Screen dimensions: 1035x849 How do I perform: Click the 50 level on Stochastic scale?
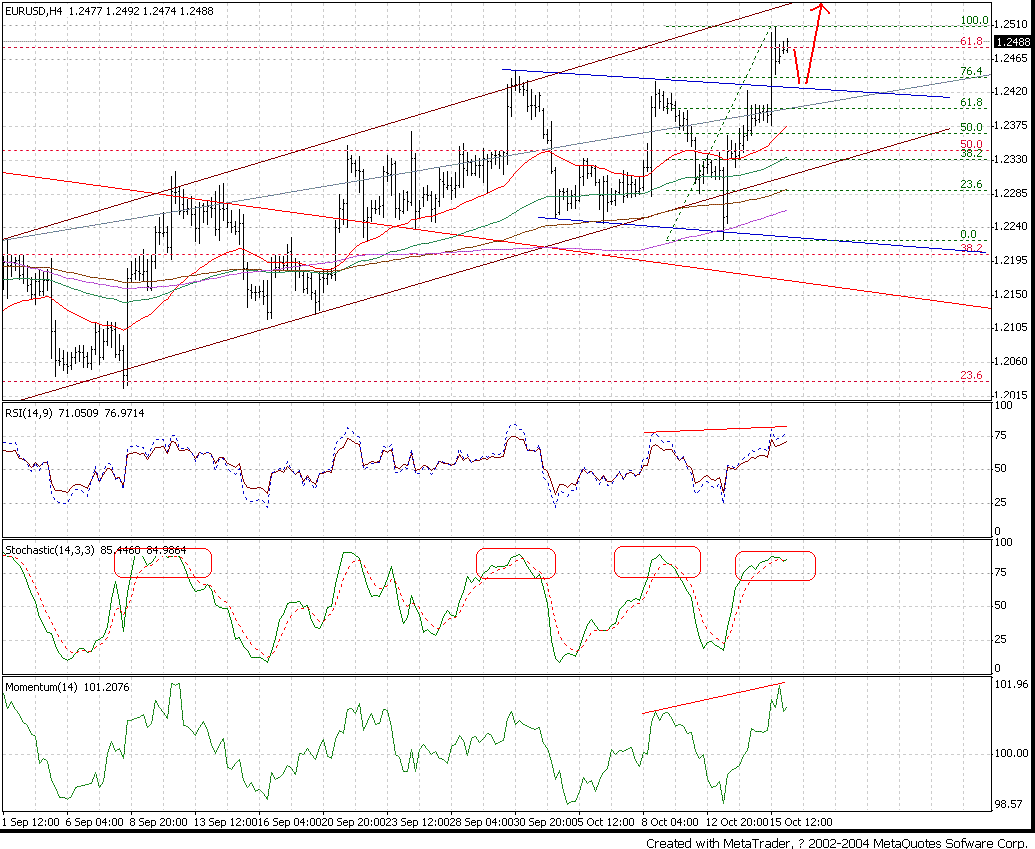[x=1000, y=605]
